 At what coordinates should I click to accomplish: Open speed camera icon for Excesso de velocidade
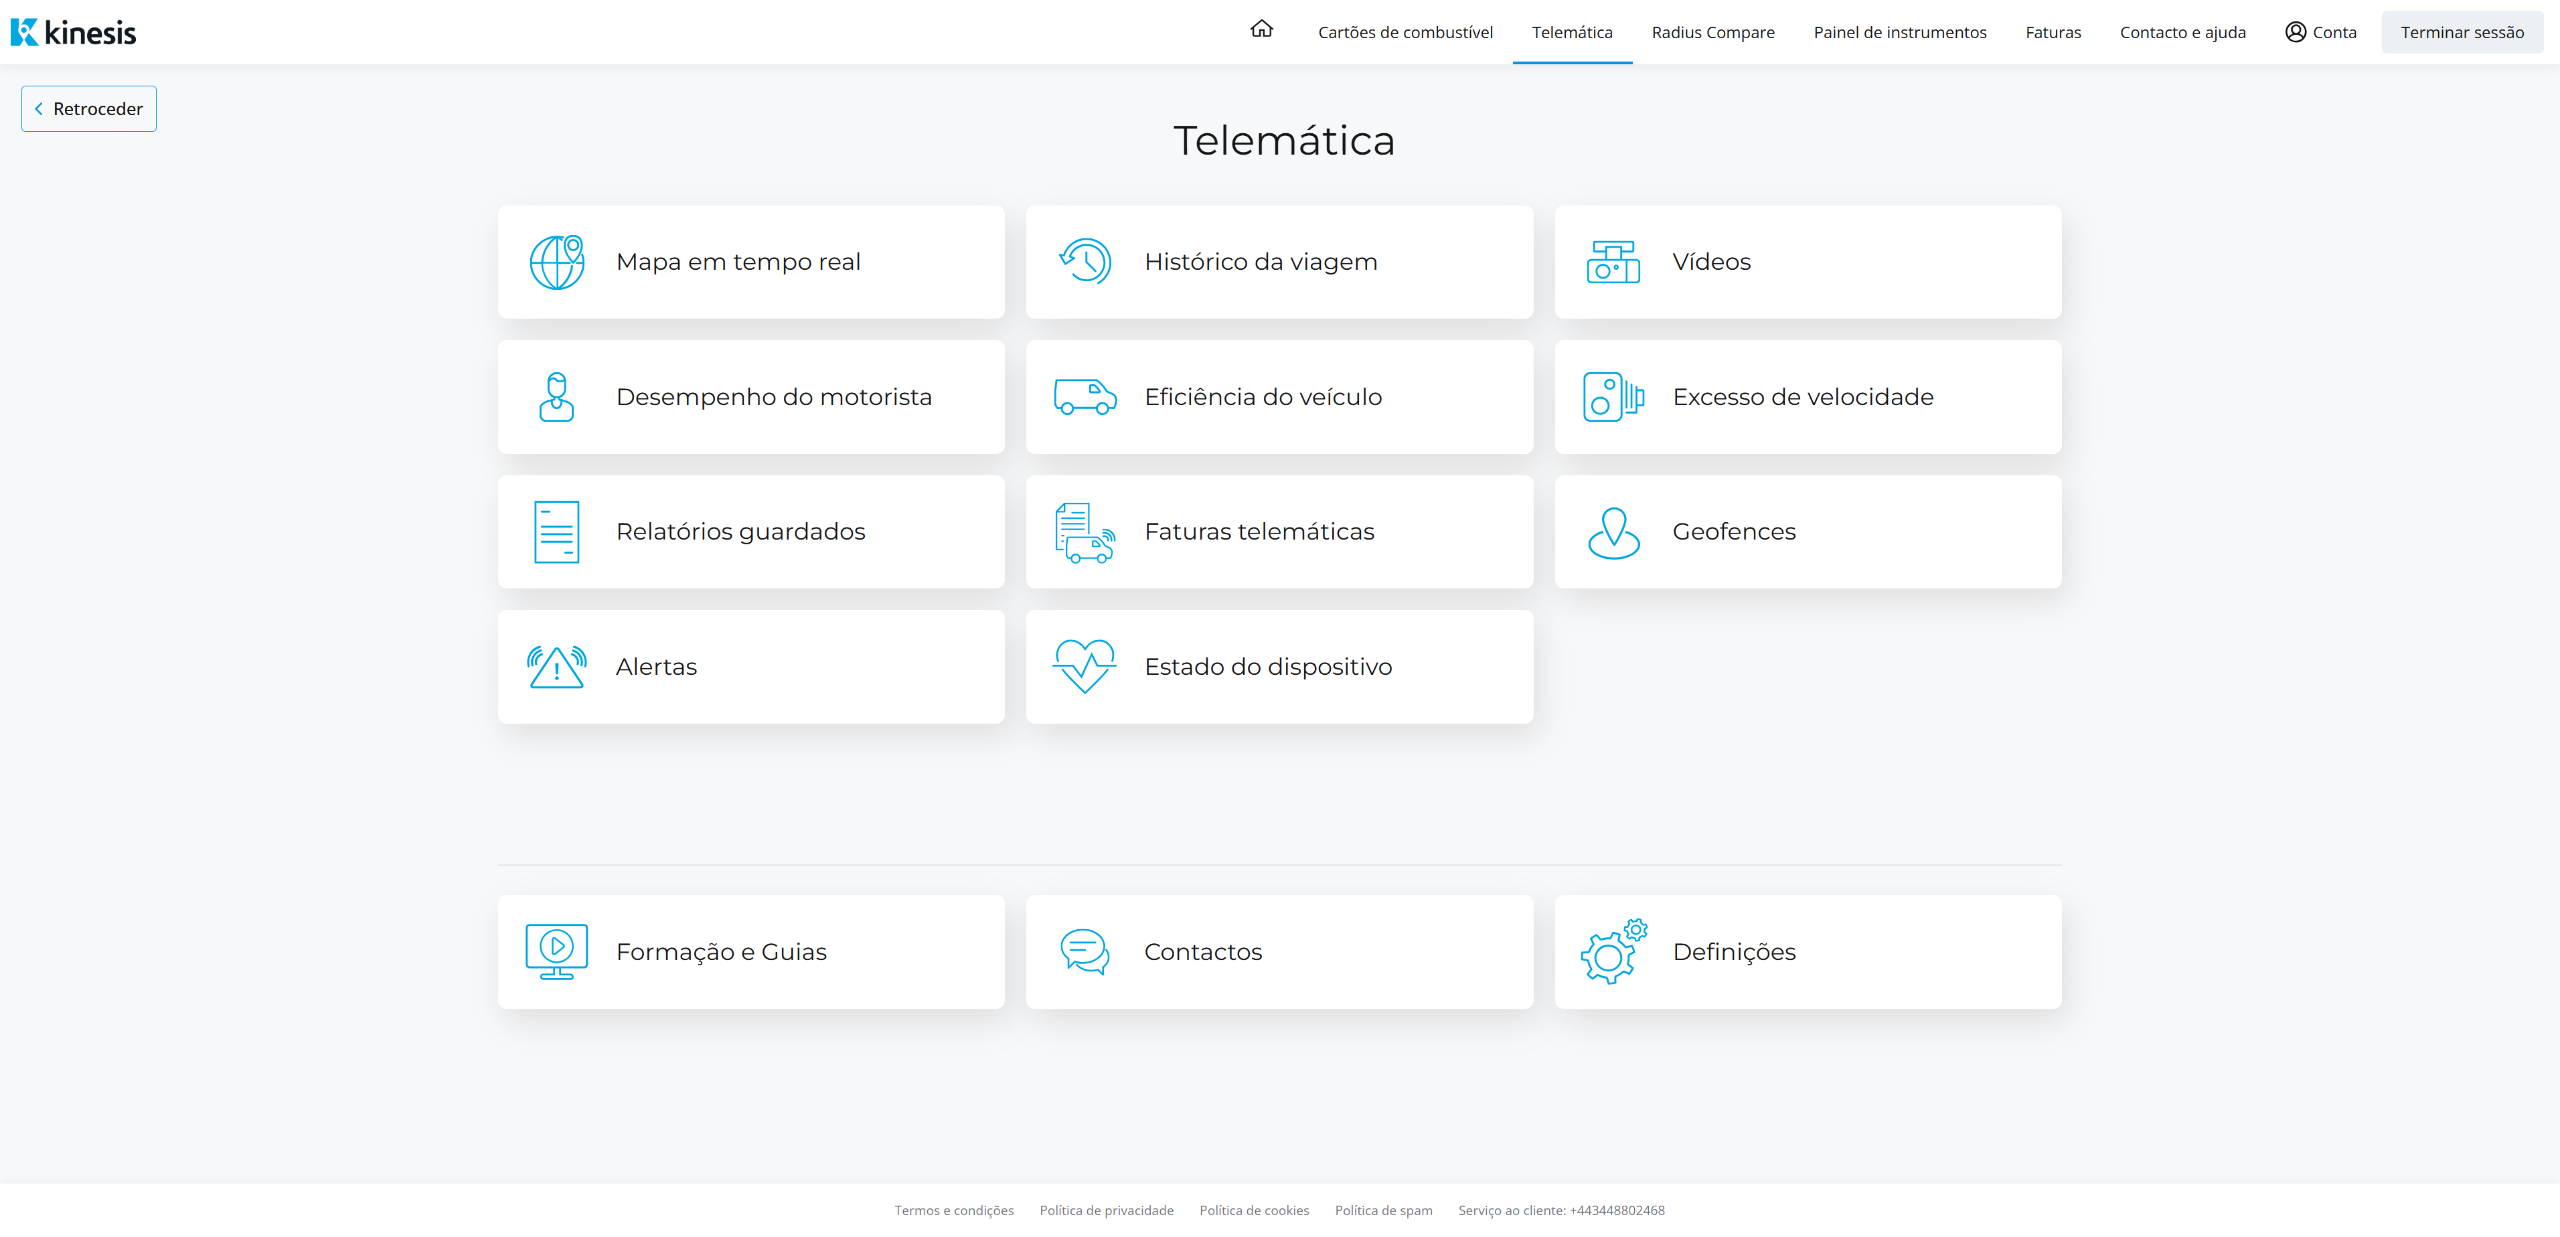coord(1613,397)
